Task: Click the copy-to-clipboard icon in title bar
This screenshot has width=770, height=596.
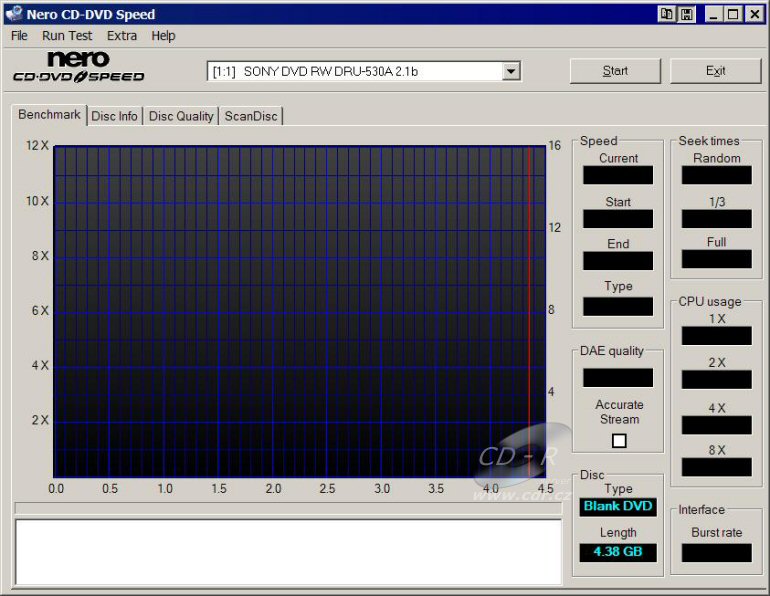Action: pyautogui.click(x=666, y=14)
